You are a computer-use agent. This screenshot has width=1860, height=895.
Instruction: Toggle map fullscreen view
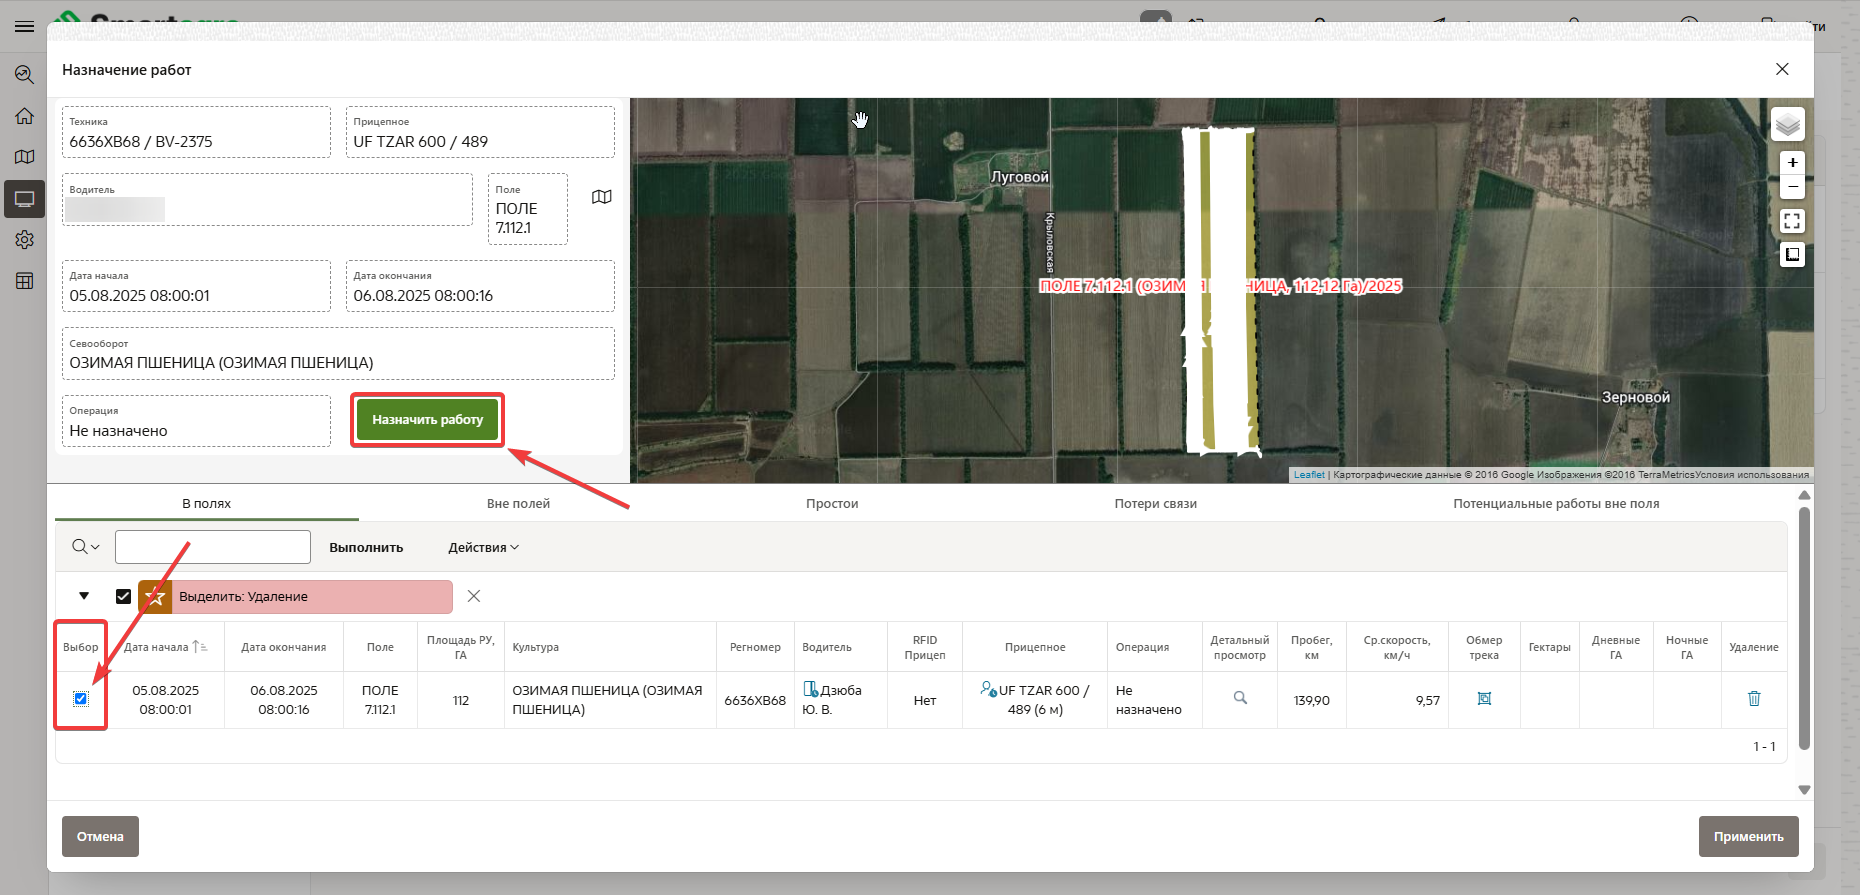tap(1792, 221)
